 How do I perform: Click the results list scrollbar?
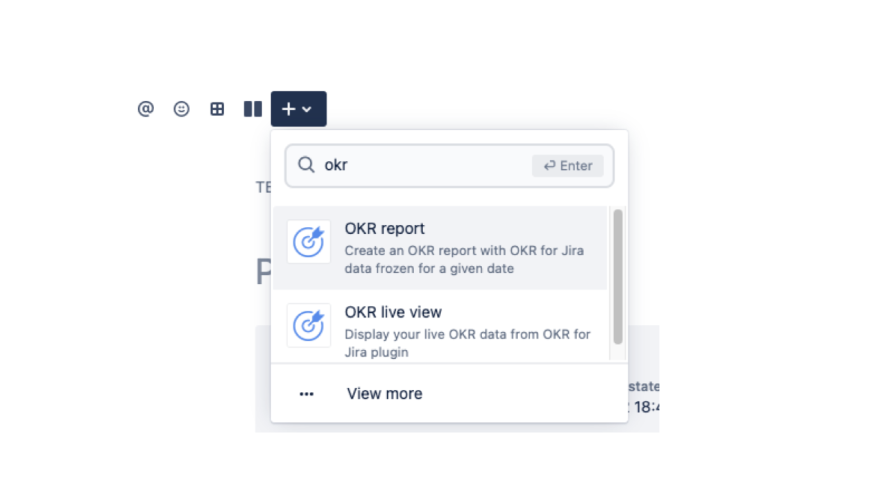[618, 276]
